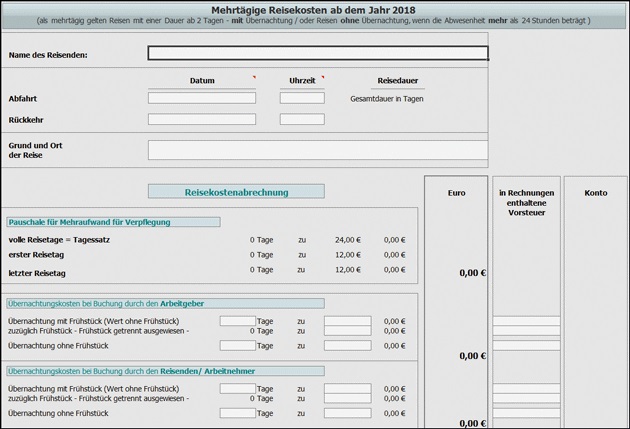Select the Pauschale für Mehraufwand für Verpflegung heading
The image size is (630, 429).
[x=113, y=222]
